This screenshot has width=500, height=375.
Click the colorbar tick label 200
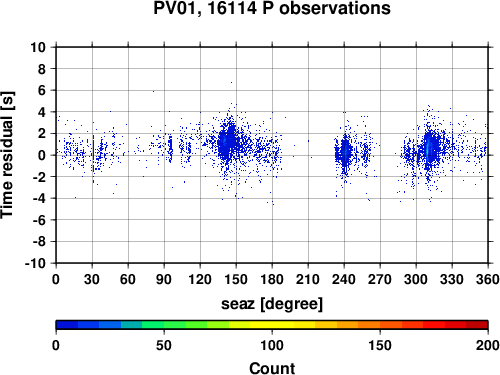pyautogui.click(x=487, y=345)
